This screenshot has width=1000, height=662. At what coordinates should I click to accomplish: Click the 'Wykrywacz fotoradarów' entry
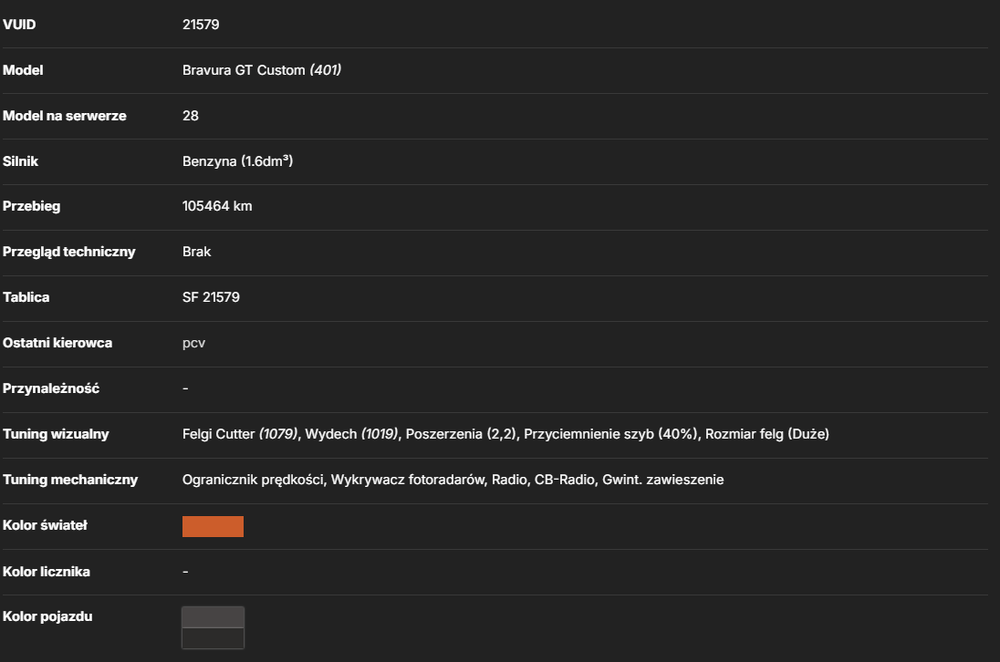point(408,480)
